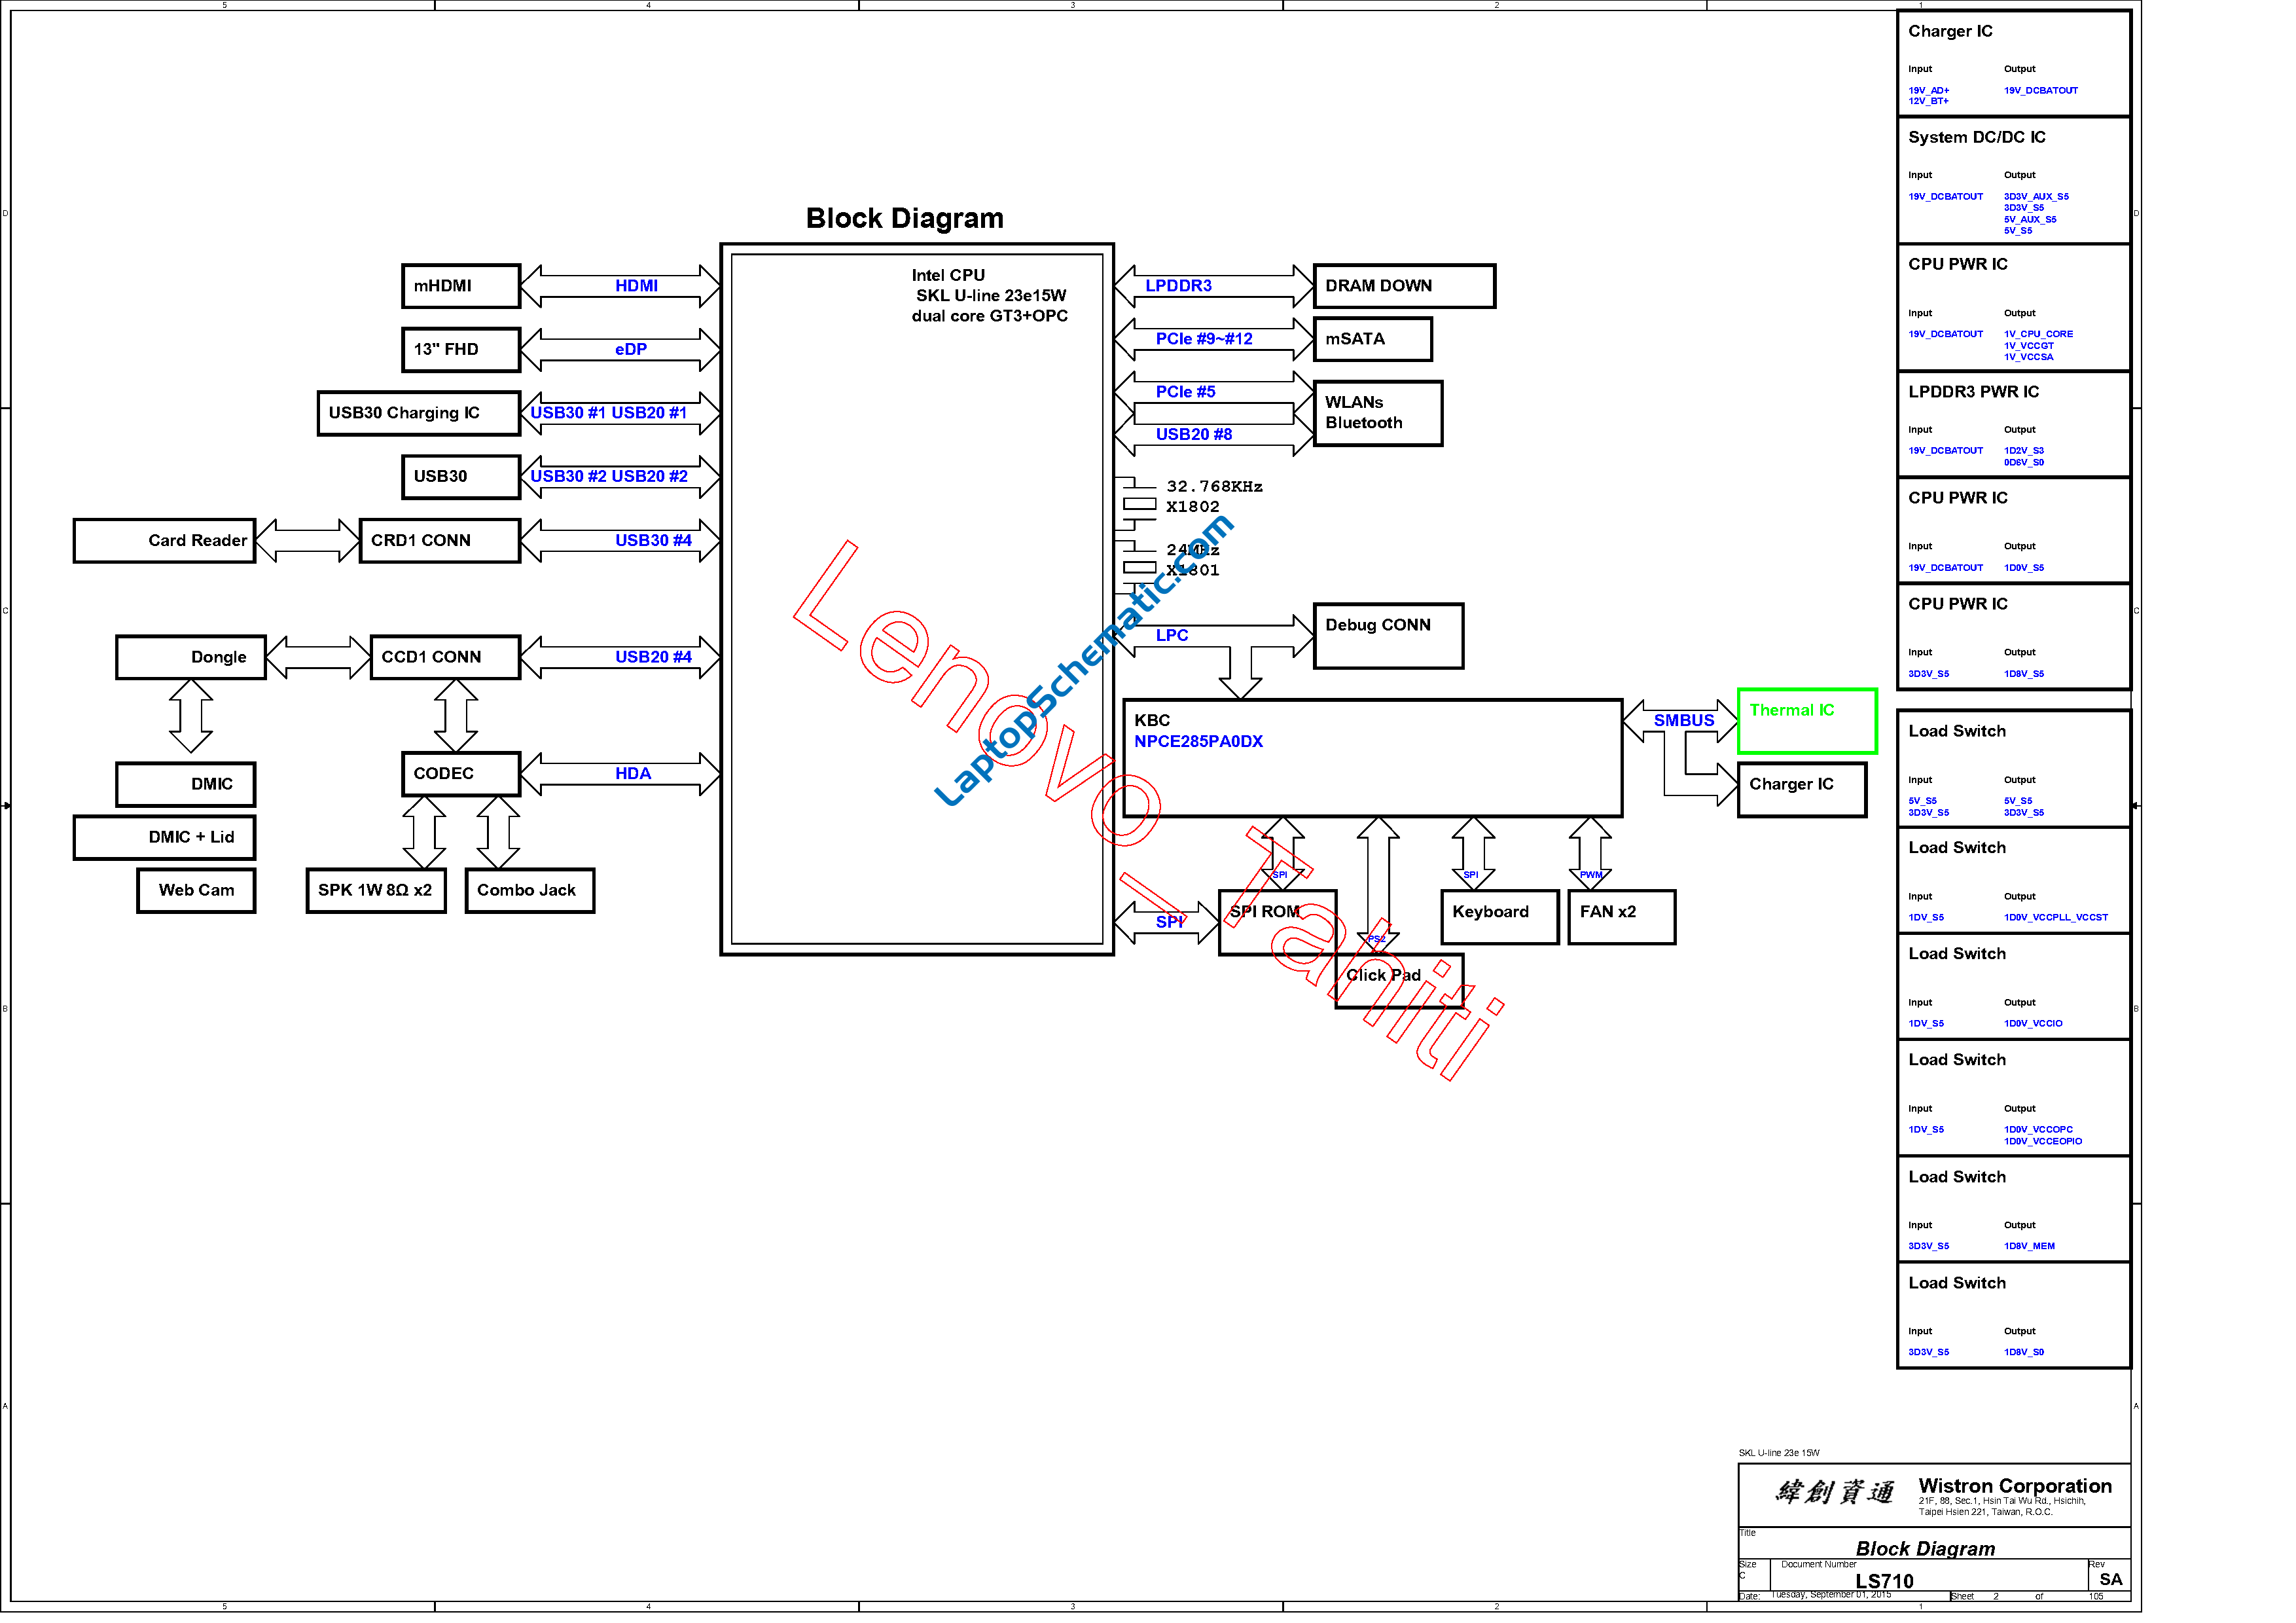Click the 'LPC' bus label

tap(1172, 635)
